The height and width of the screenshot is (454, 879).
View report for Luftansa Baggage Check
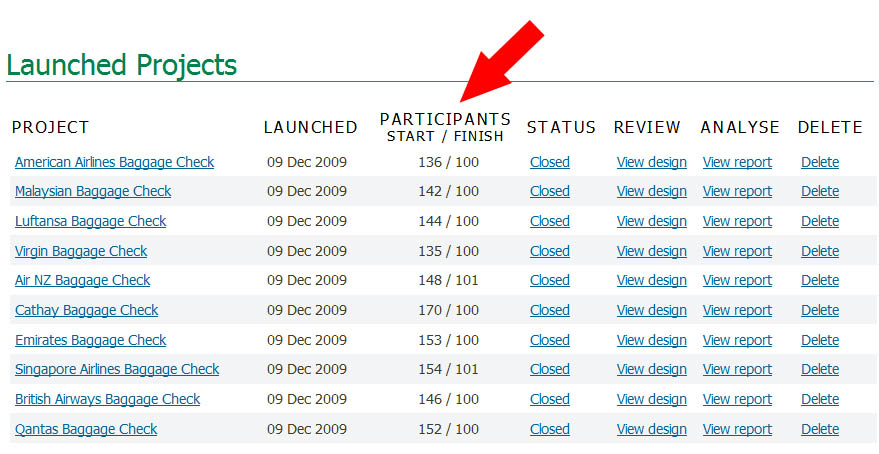pyautogui.click(x=737, y=221)
